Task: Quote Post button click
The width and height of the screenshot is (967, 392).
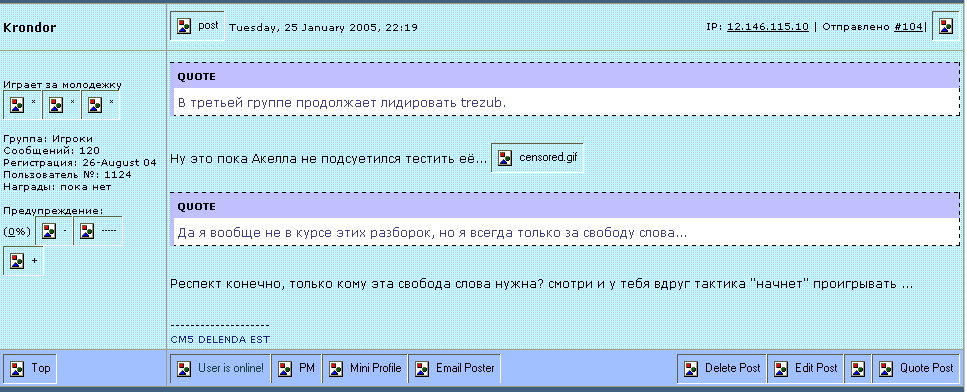Action: click(x=916, y=369)
